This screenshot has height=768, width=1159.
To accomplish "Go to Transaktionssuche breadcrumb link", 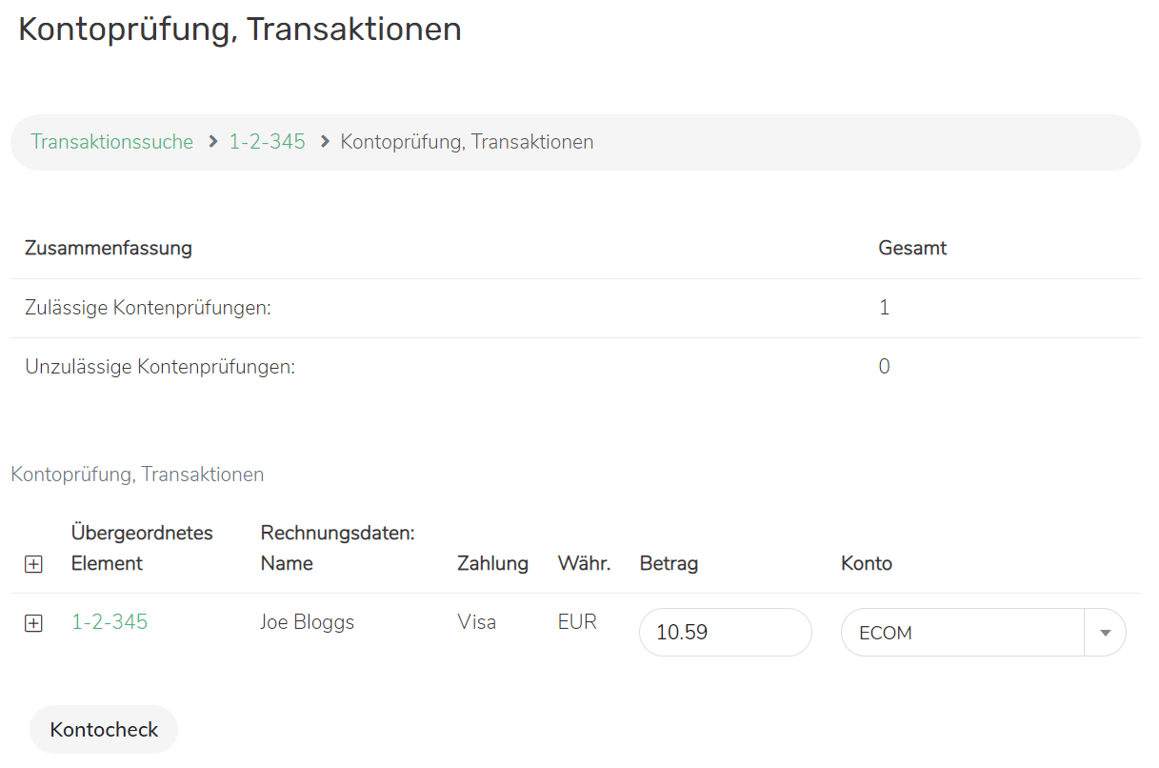I will click(x=112, y=142).
